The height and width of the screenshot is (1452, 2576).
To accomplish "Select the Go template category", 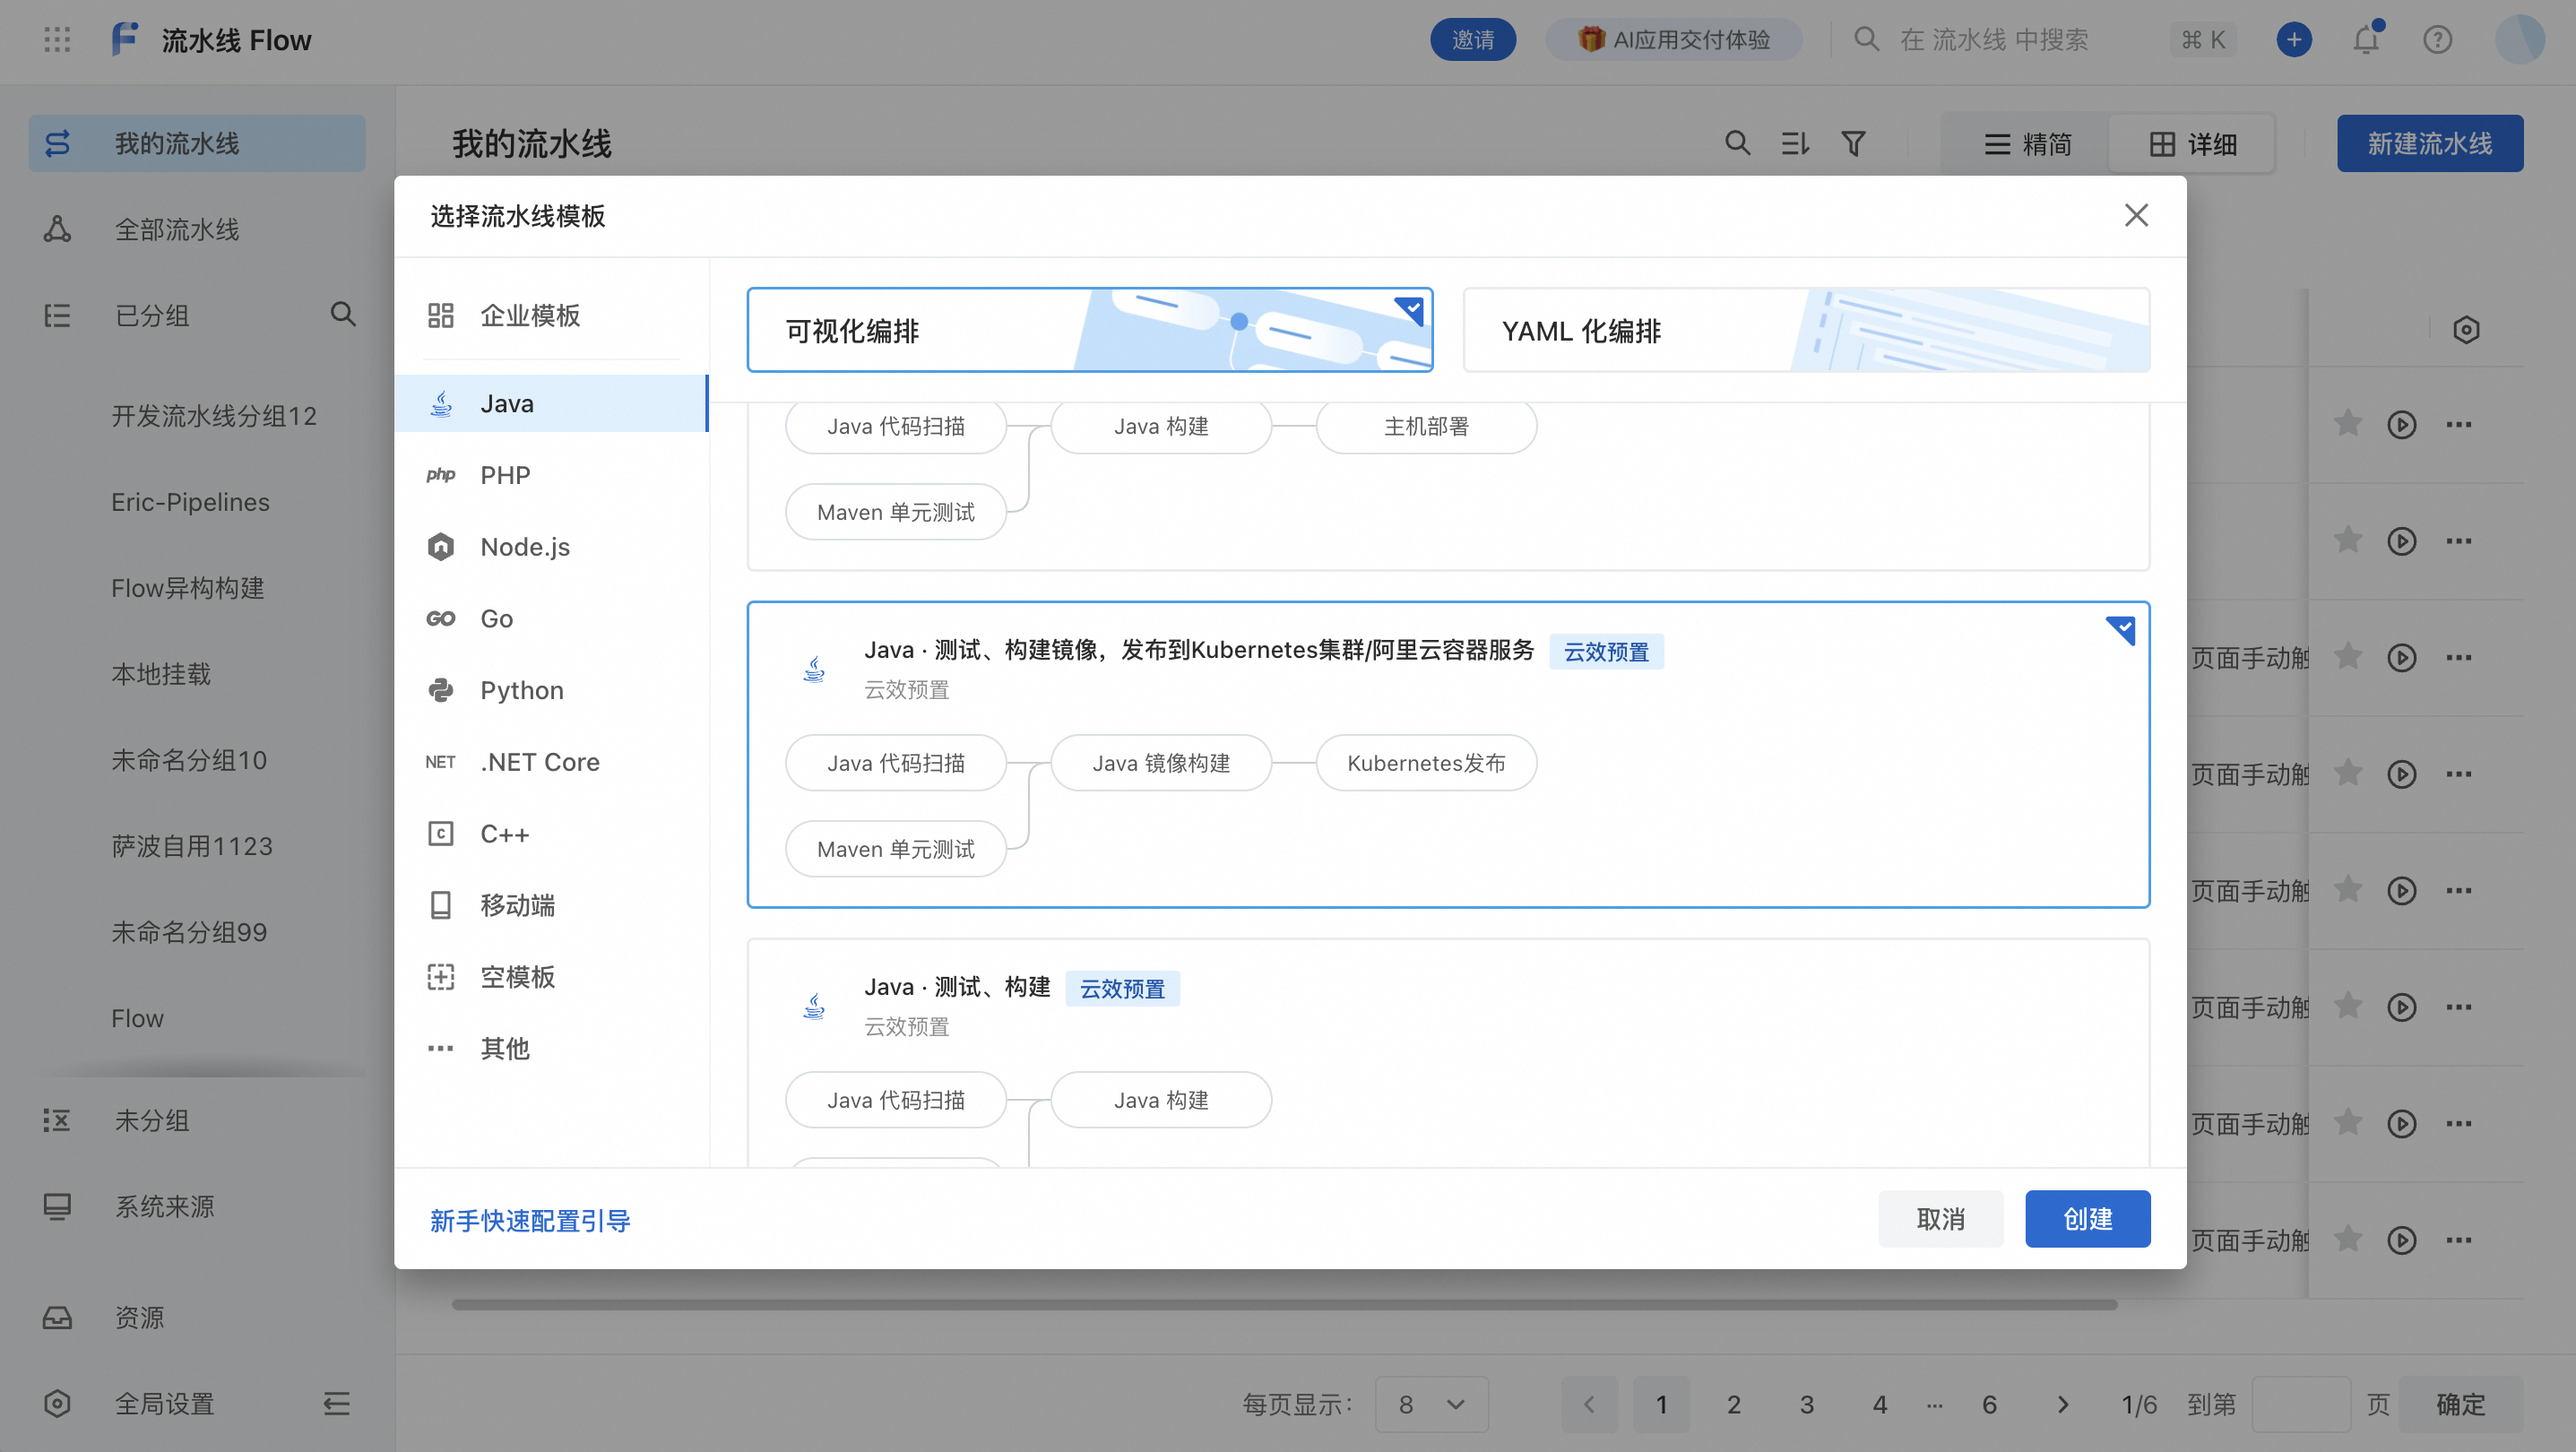I will 552,619.
